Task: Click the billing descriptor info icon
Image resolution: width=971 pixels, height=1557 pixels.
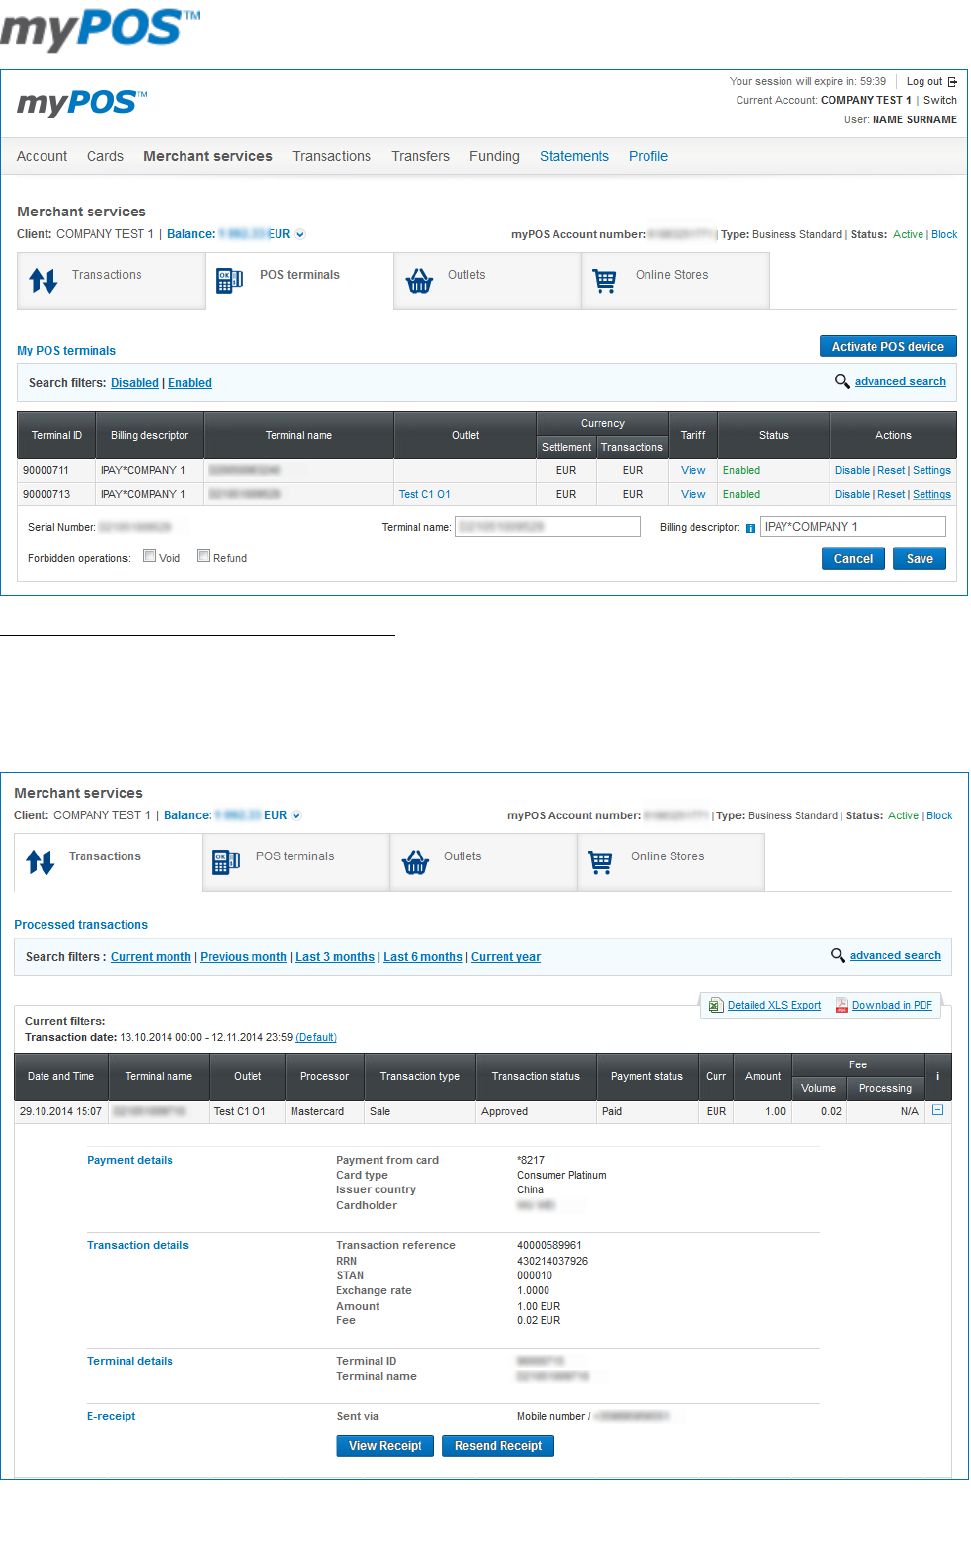Action: point(750,528)
